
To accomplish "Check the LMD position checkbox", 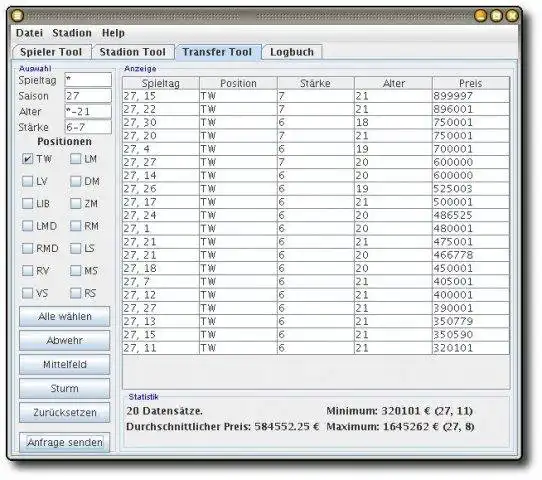I will tap(27, 226).
